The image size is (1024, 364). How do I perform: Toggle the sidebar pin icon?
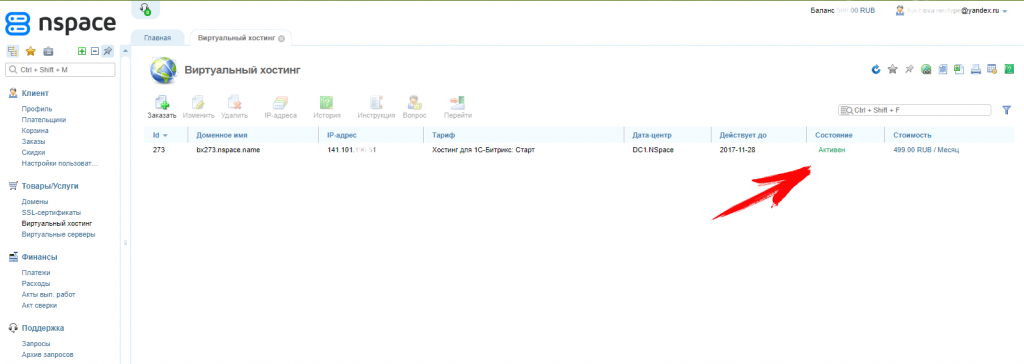[x=108, y=52]
